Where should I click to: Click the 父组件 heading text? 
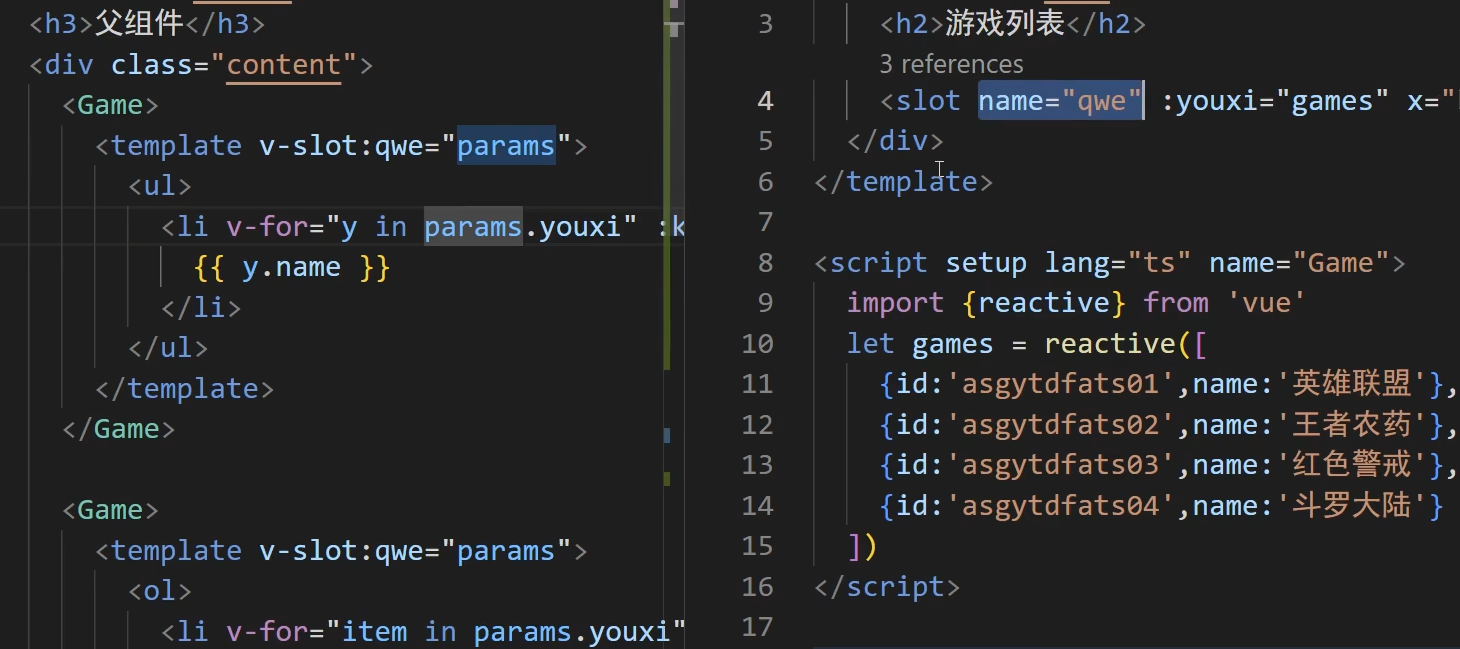139,24
